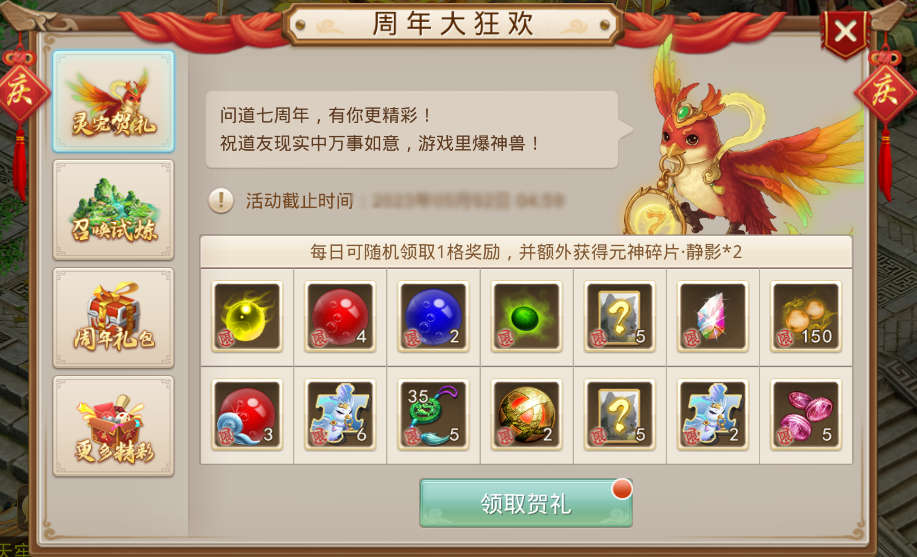The image size is (917, 557).
Task: Tap the pink gems reward icon
Action: coord(805,415)
